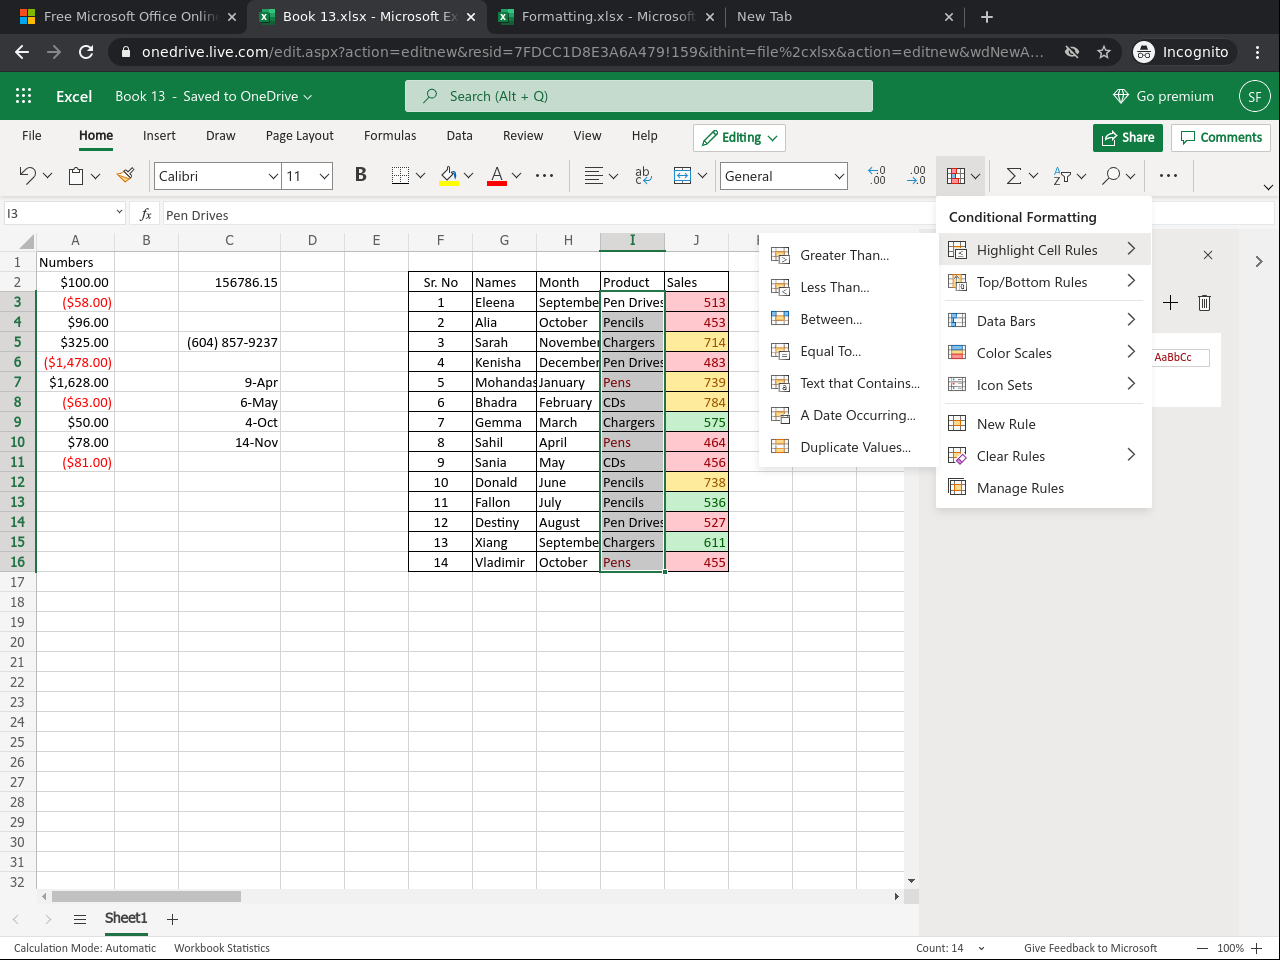Select the Format Painter tool
This screenshot has height=960, width=1280.
point(125,176)
